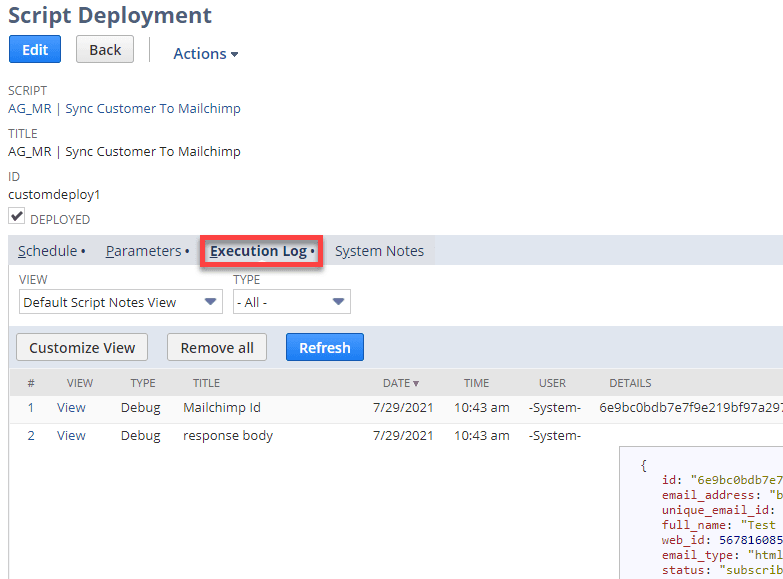Go back with the Back button

(x=105, y=49)
